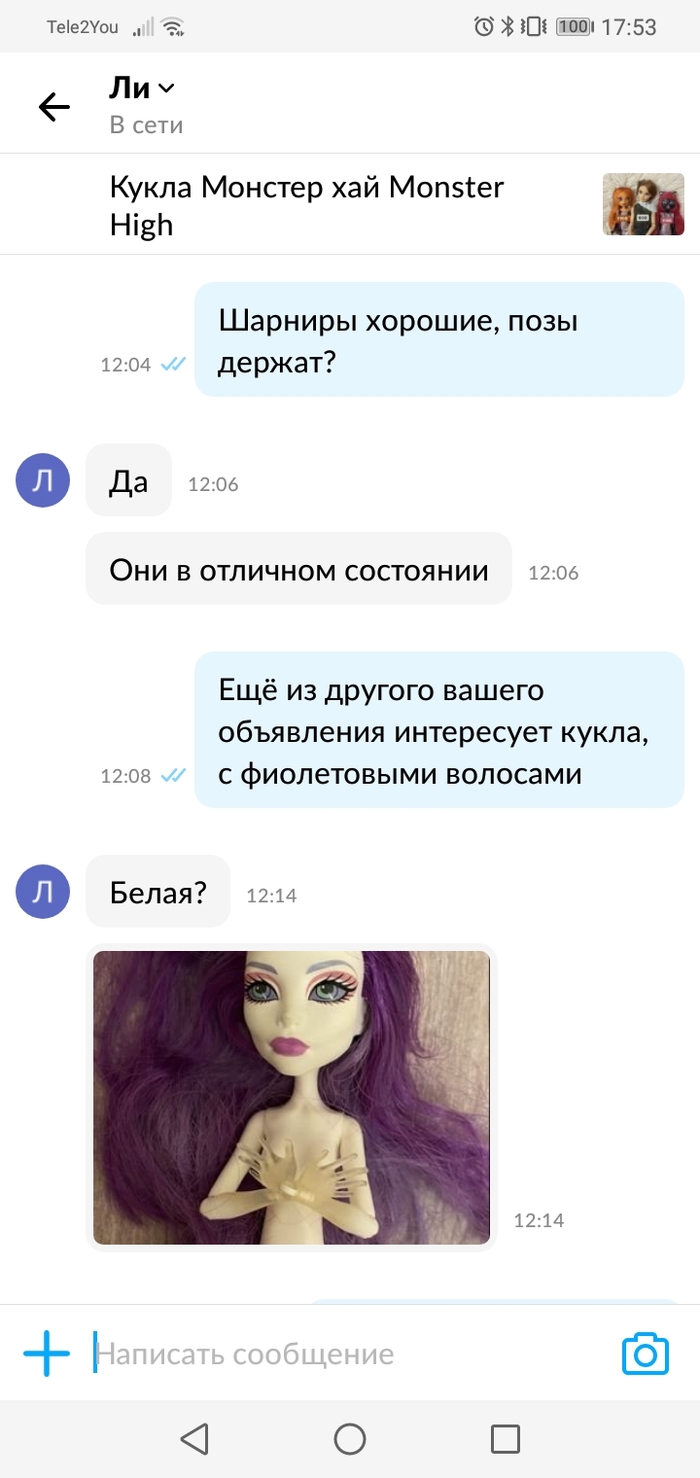
Task: Tap the Л avatar beside "Да" message
Action: click(x=43, y=481)
